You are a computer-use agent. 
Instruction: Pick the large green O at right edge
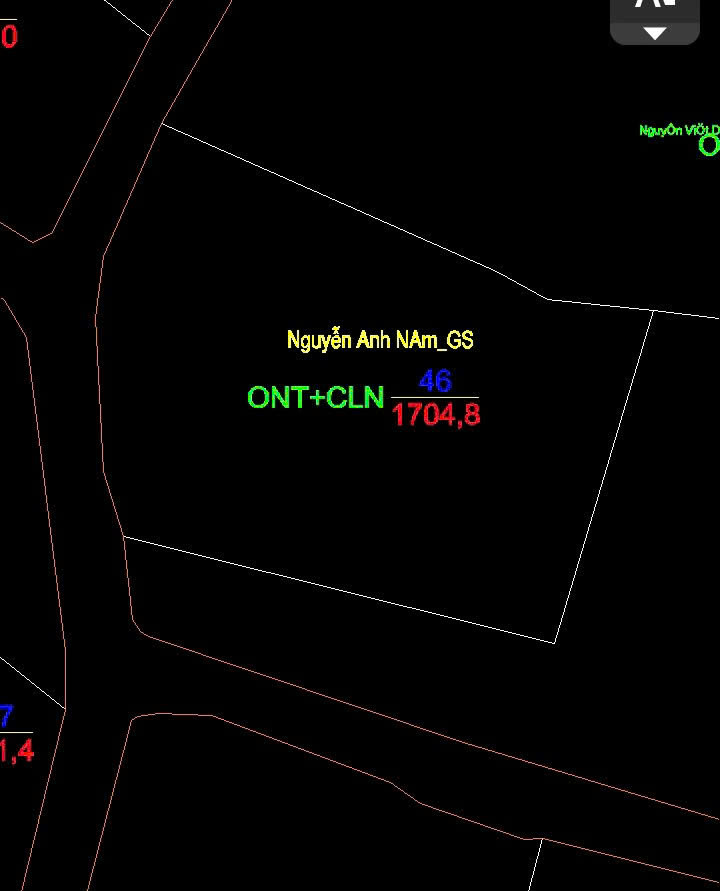[708, 146]
